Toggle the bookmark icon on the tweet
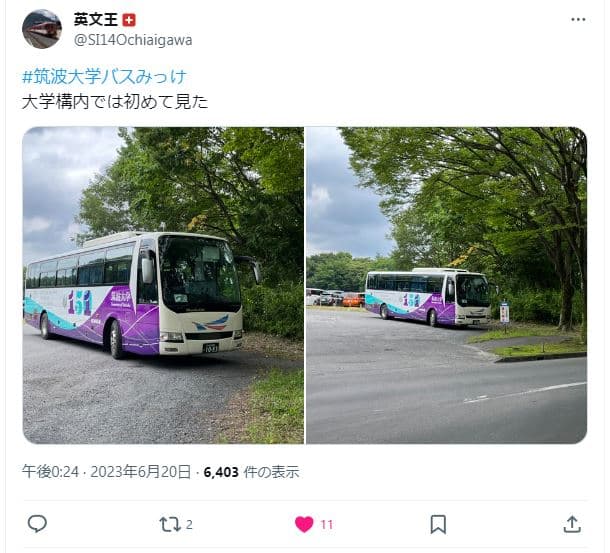The width and height of the screenshot is (610, 553). pyautogui.click(x=438, y=524)
